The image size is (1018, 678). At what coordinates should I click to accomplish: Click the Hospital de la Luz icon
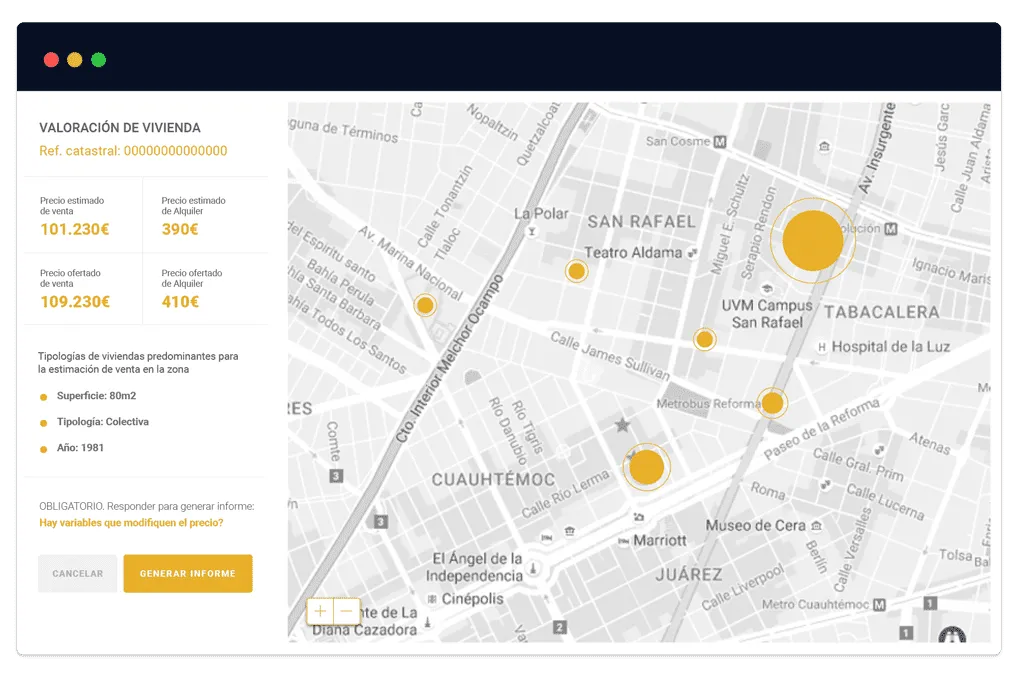821,347
